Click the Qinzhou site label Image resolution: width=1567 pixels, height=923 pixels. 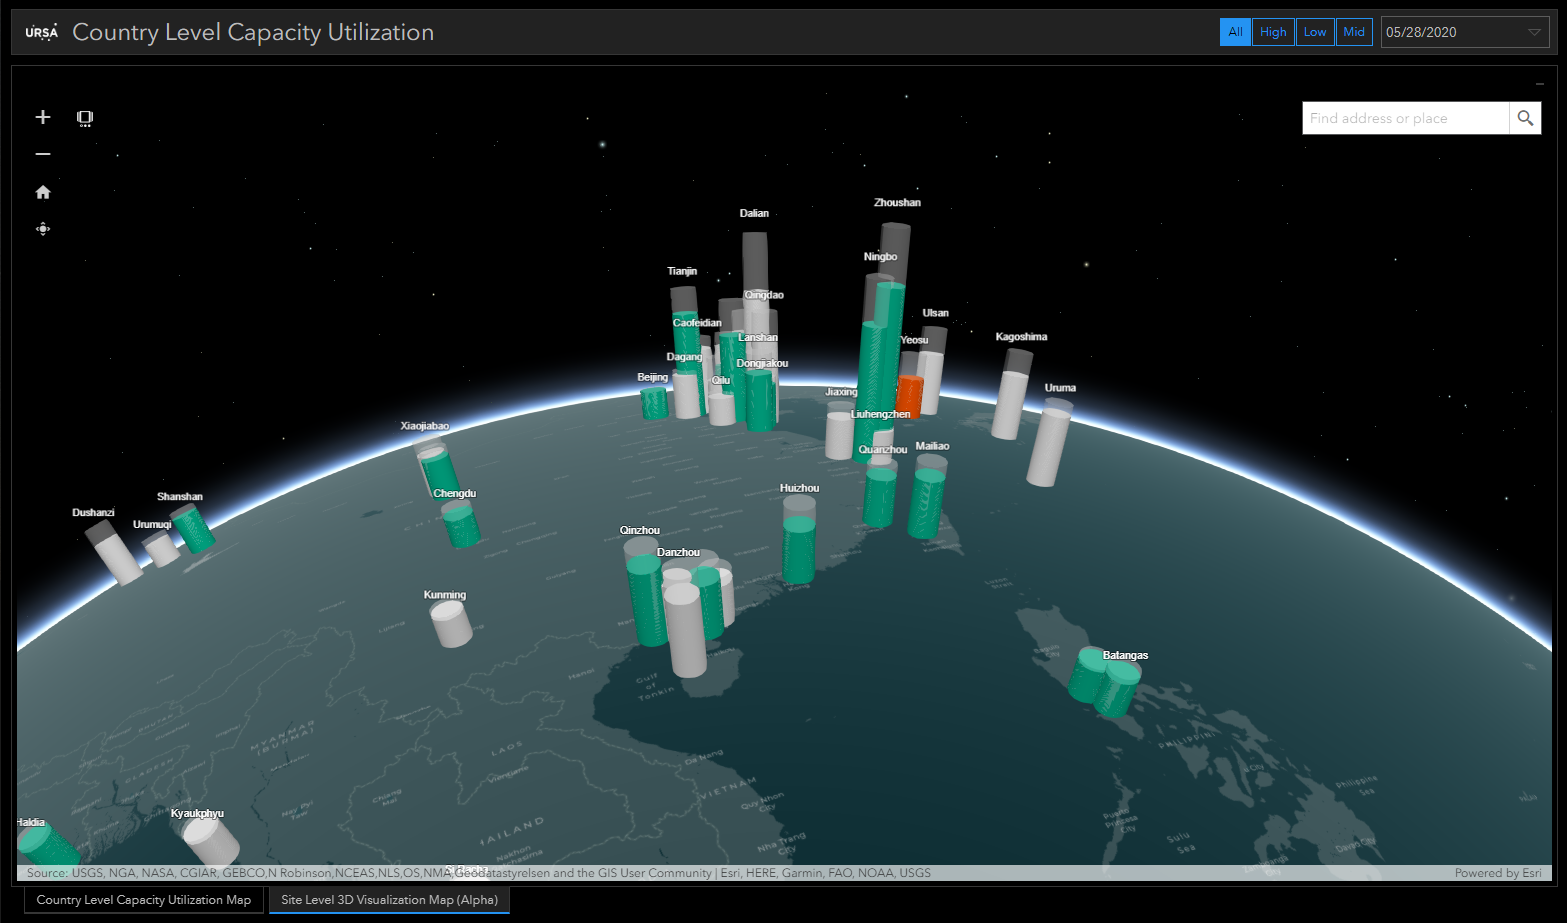pyautogui.click(x=640, y=531)
